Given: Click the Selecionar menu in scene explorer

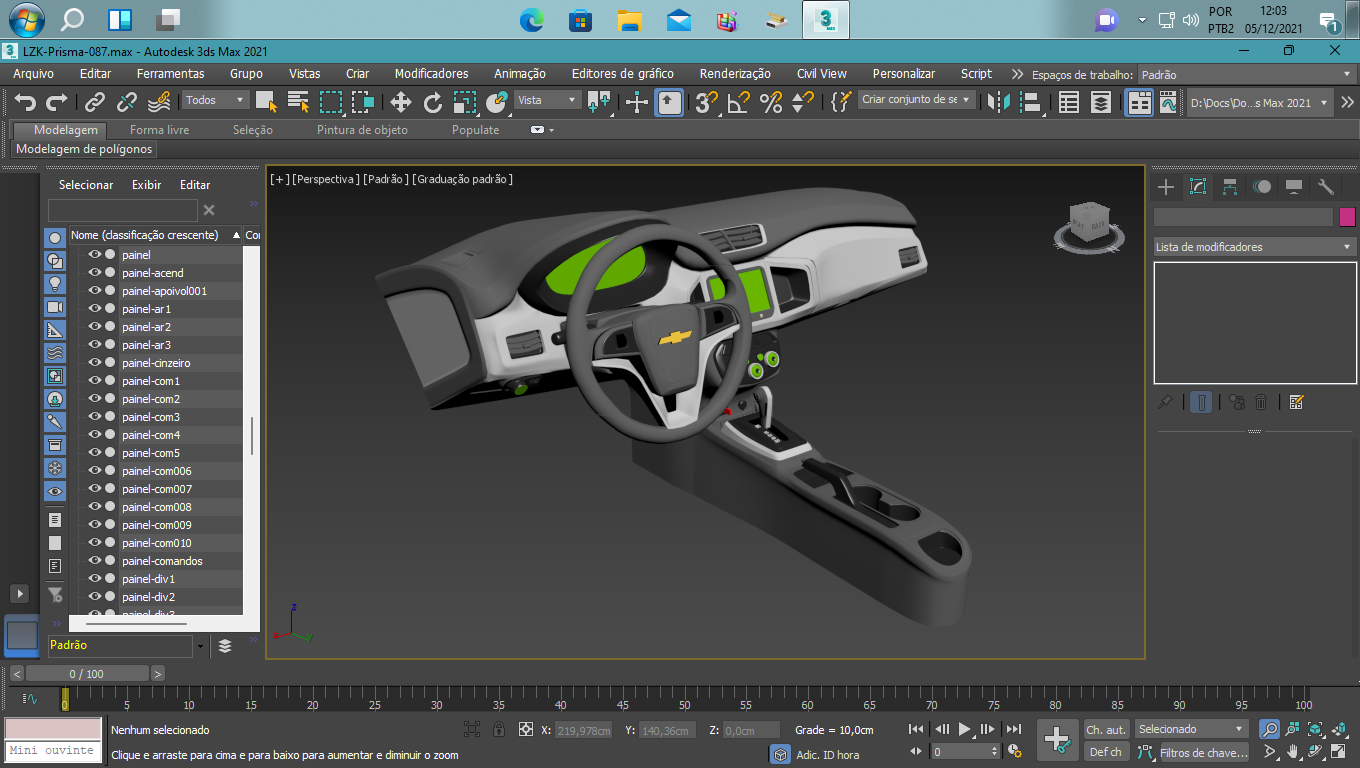Looking at the screenshot, I should tap(86, 185).
